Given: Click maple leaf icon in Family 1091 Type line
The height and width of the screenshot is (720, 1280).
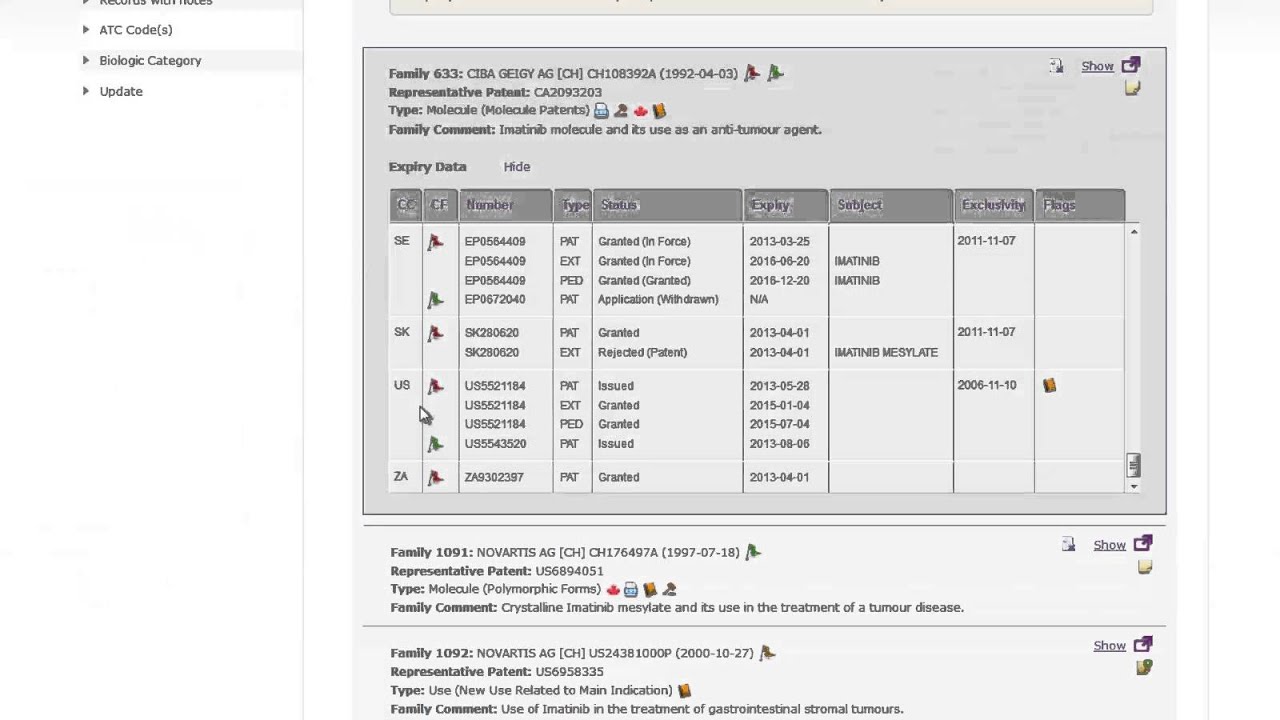Looking at the screenshot, I should point(613,590).
